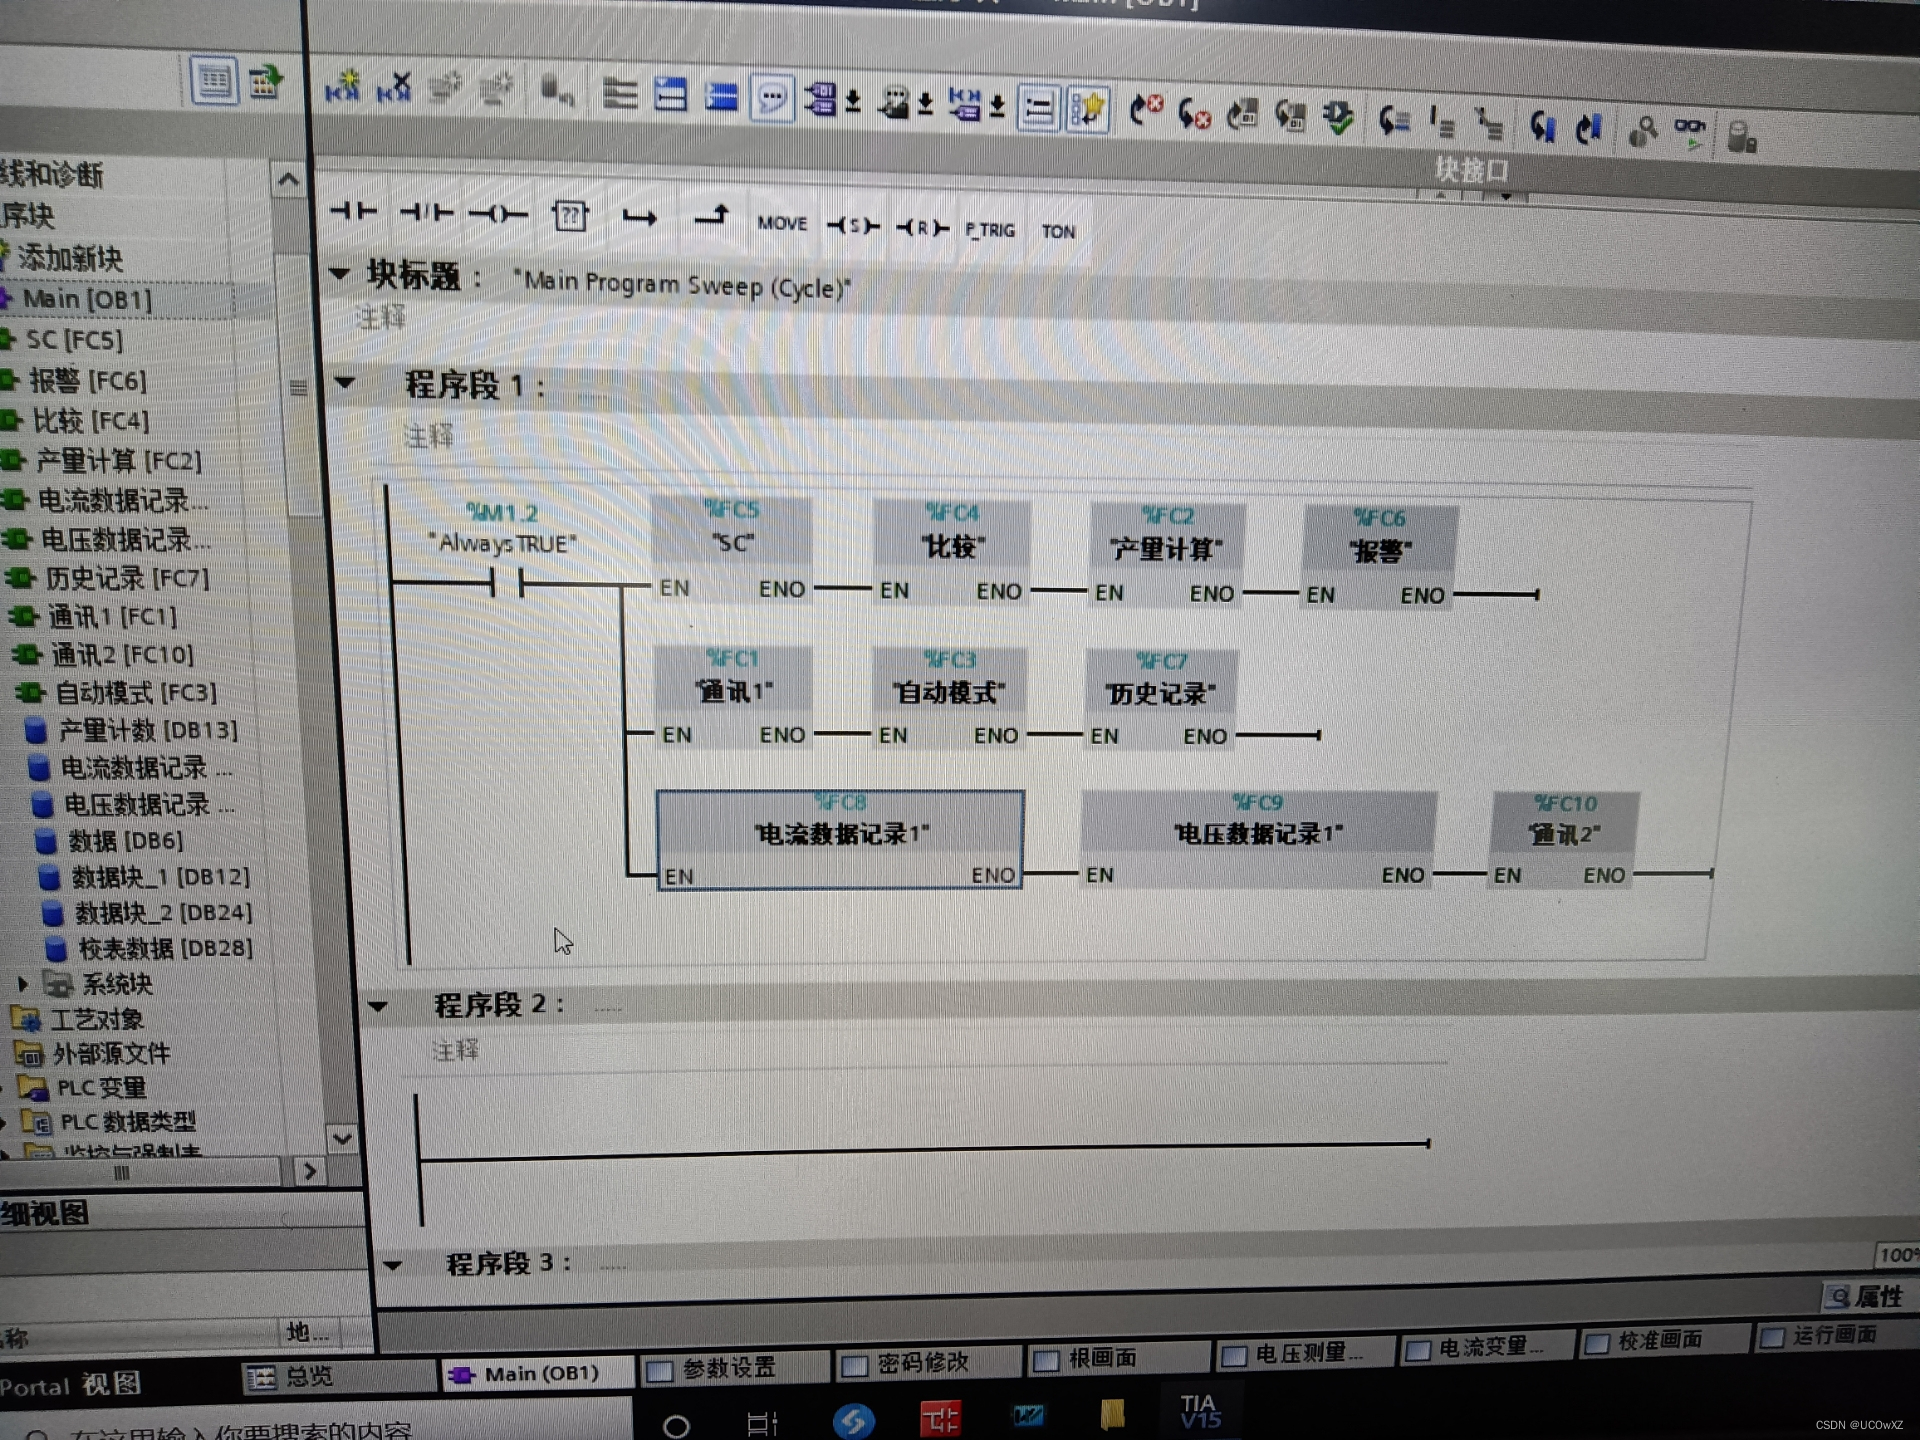Open TIA V15 from taskbar
The height and width of the screenshot is (1440, 1920).
click(x=1199, y=1412)
